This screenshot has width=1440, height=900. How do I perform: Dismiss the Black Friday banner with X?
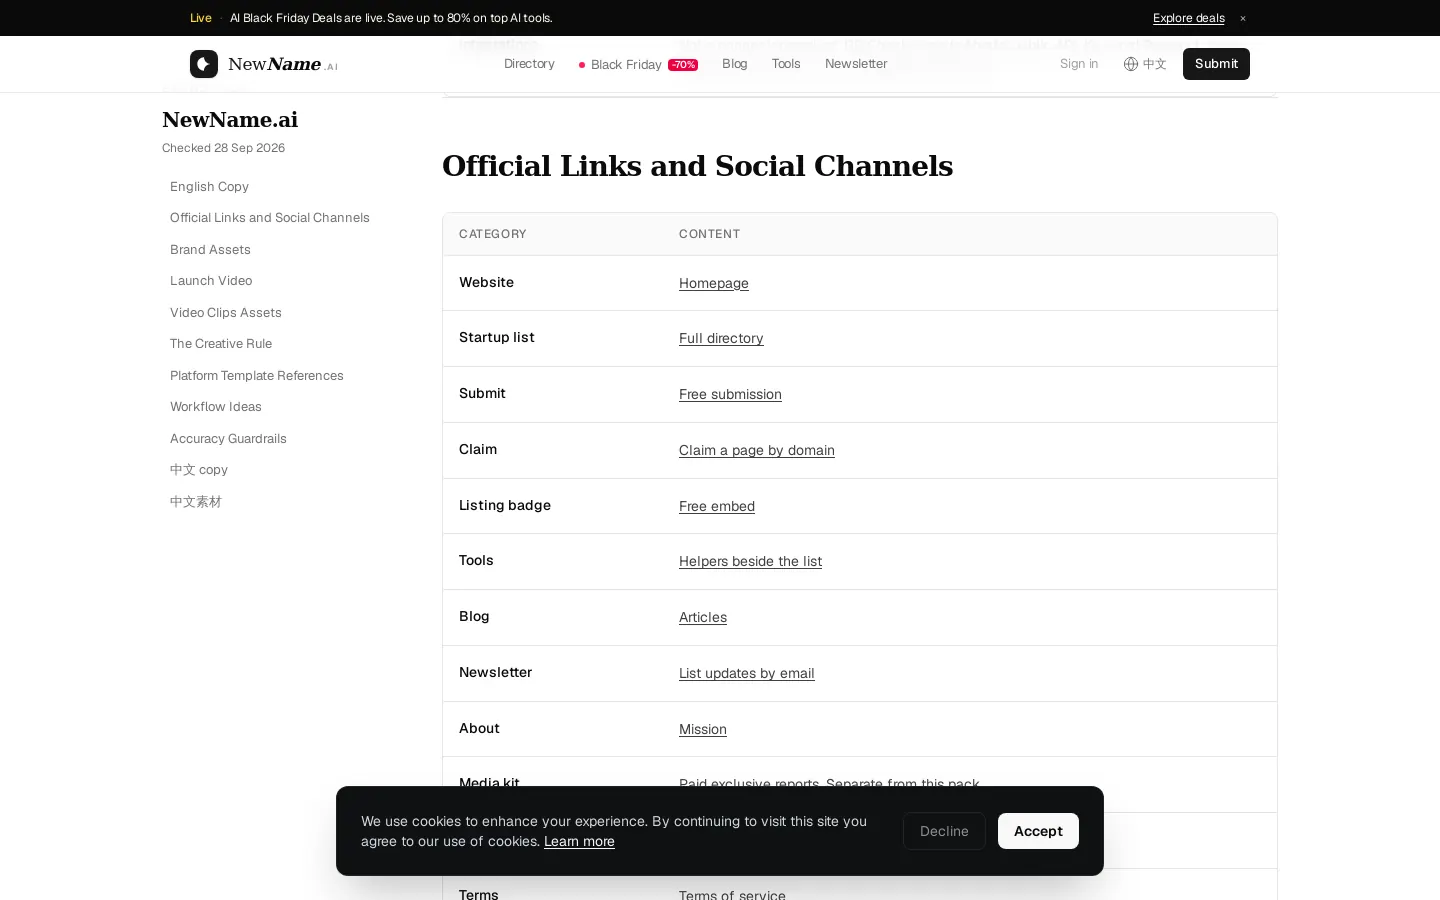[x=1243, y=18]
